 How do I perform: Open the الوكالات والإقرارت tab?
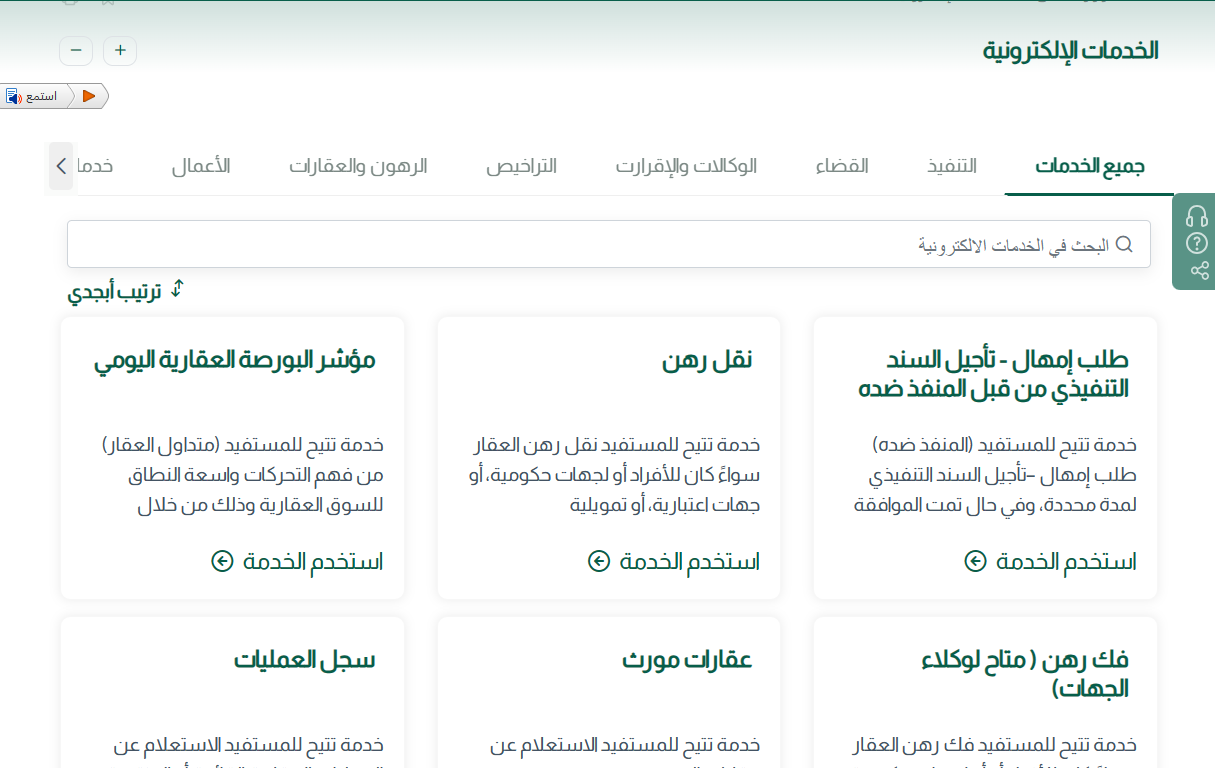click(686, 166)
